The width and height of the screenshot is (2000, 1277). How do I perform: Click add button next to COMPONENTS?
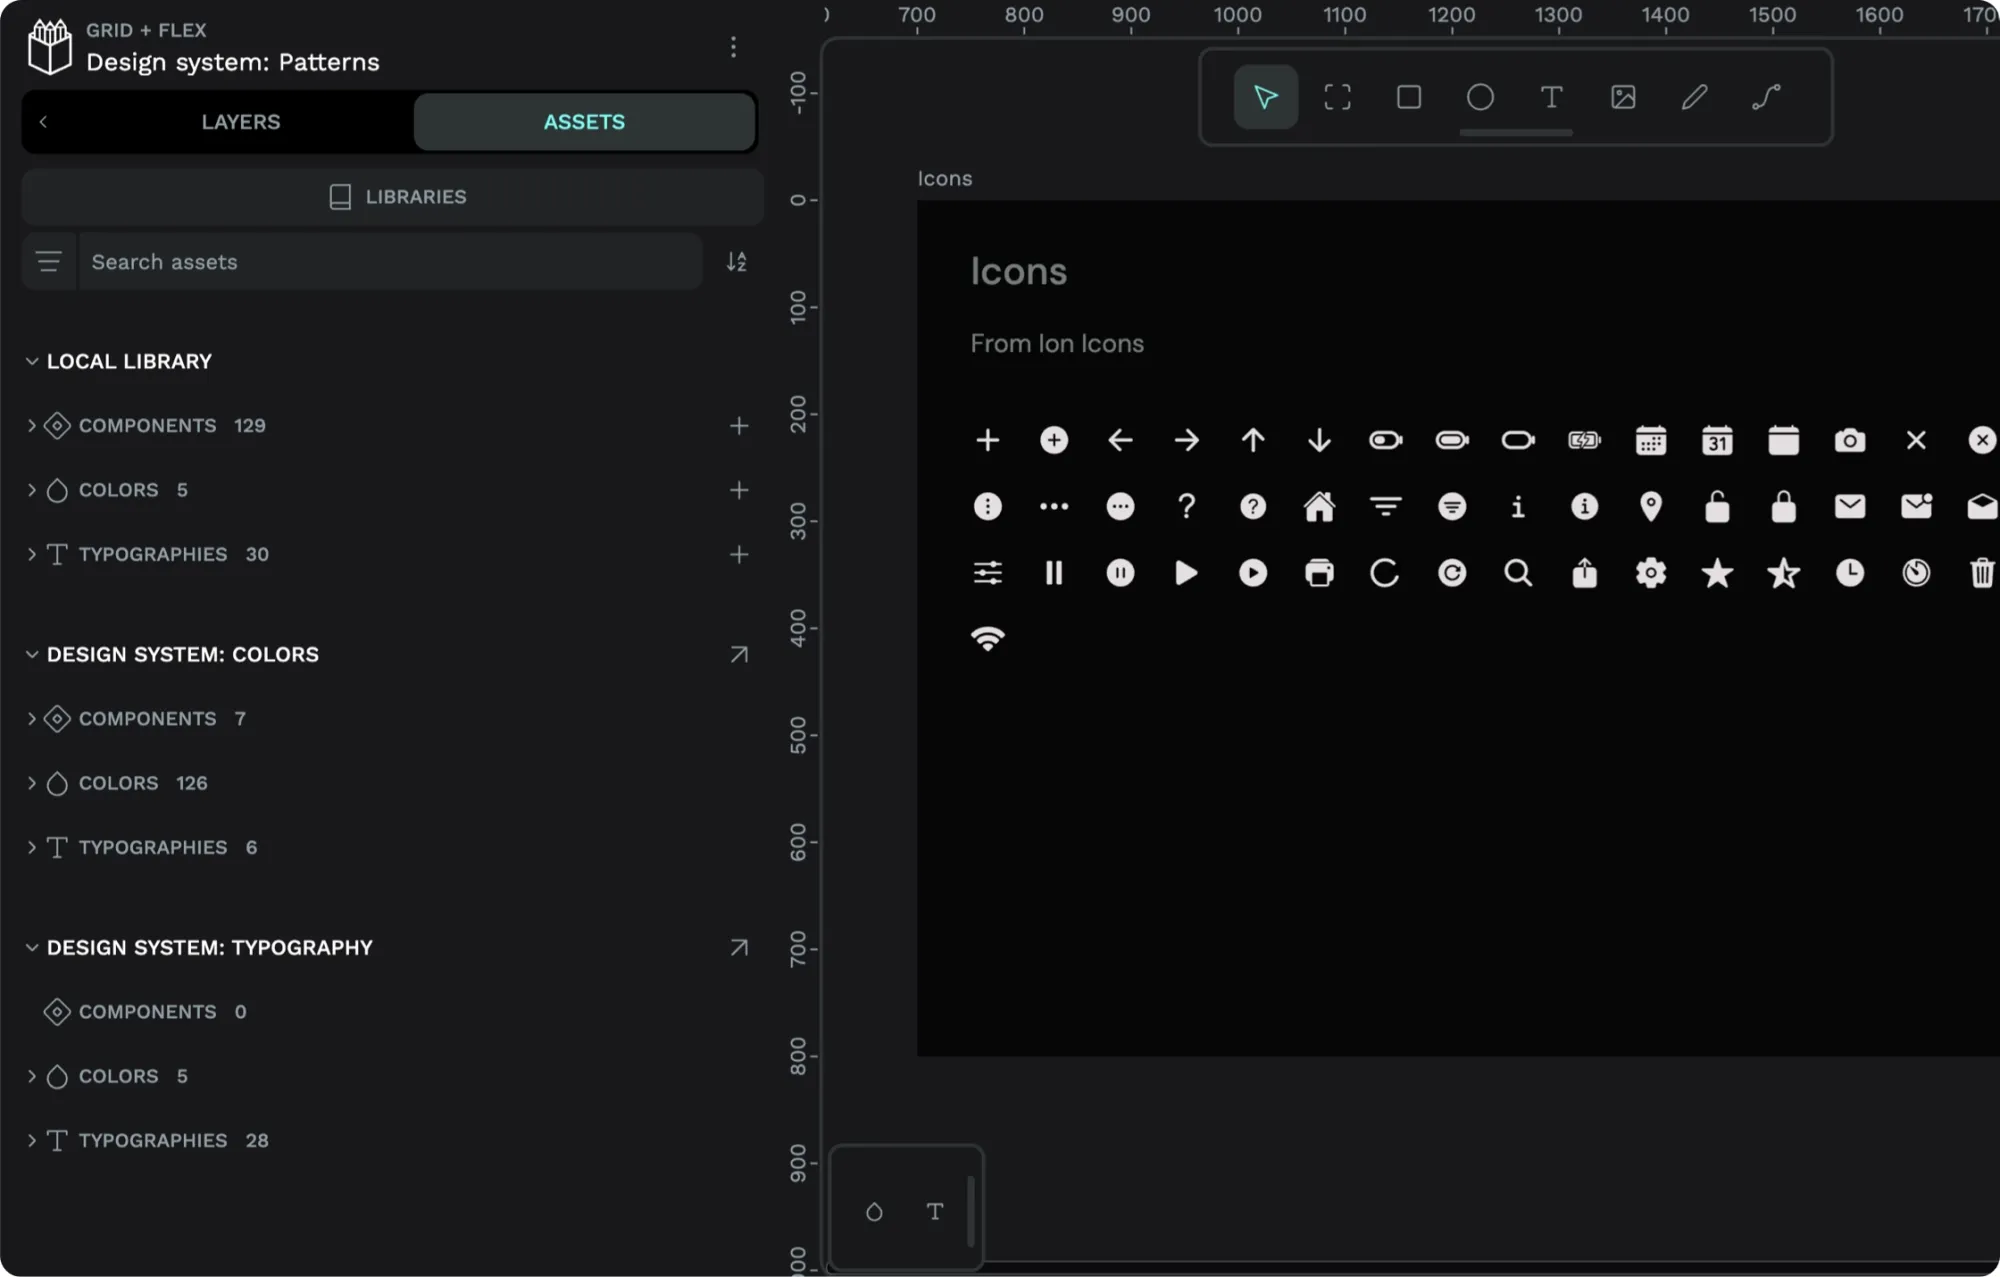(x=739, y=426)
